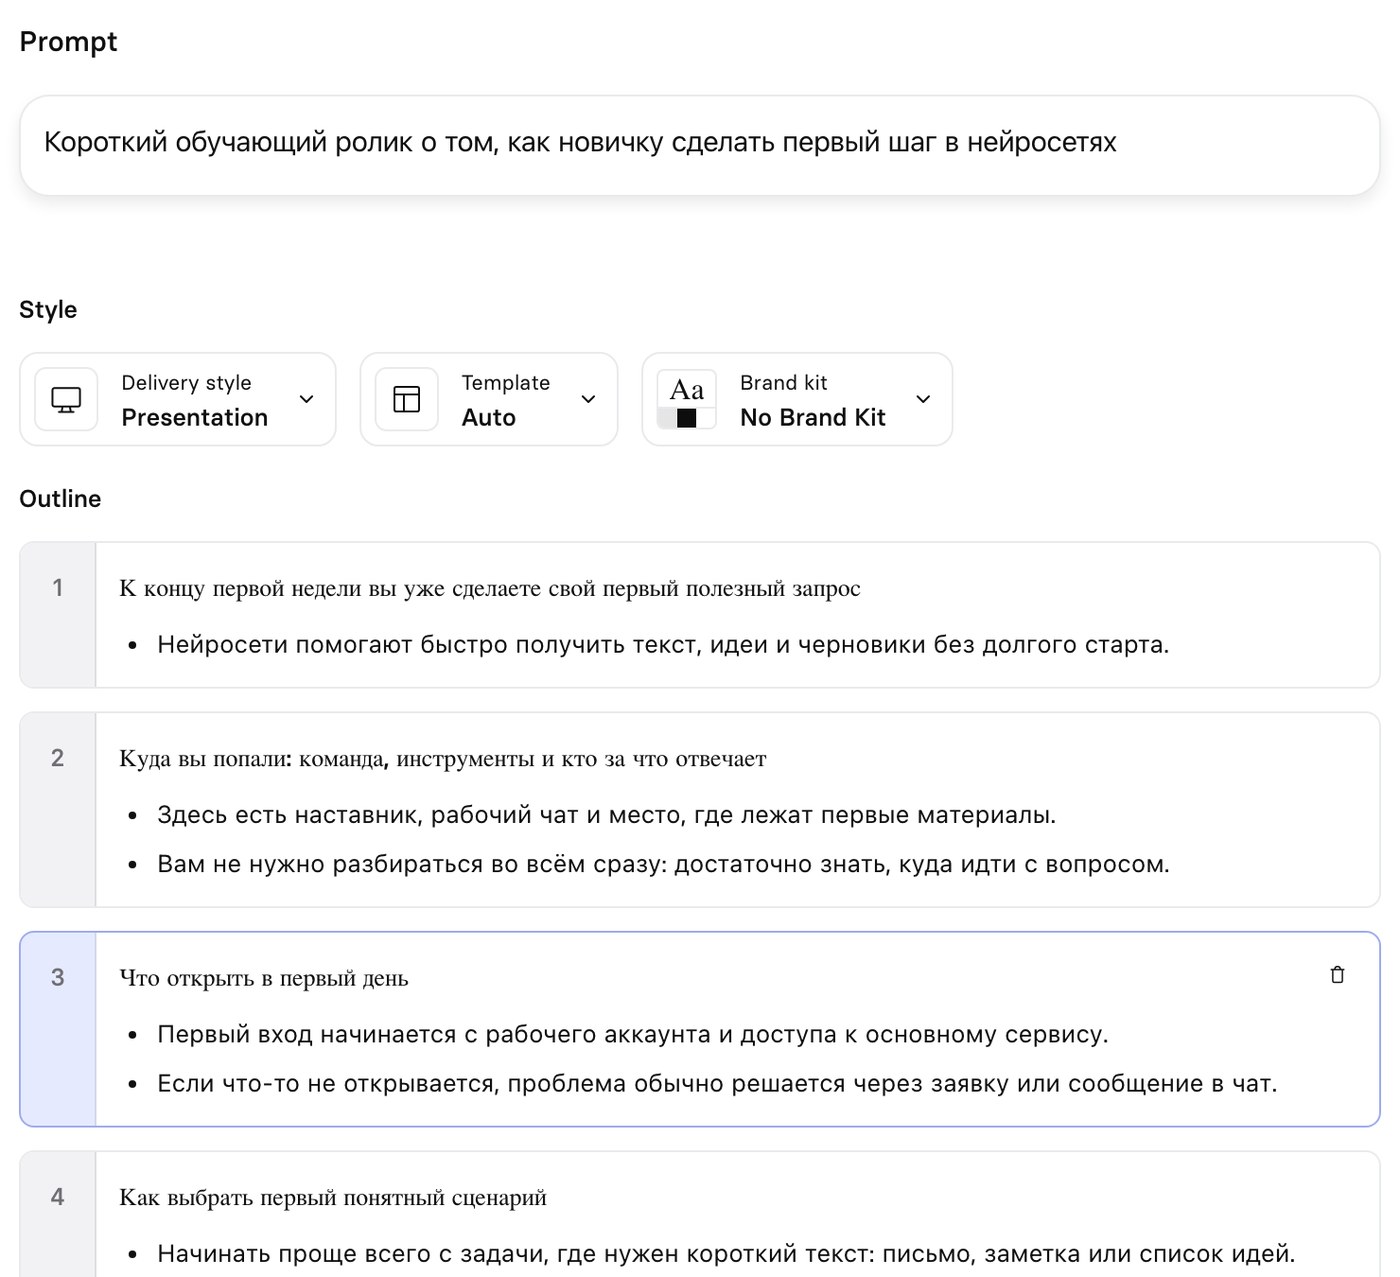Viewport: 1400px width, 1277px height.
Task: Open the Template Auto dropdown chevron
Action: click(x=589, y=399)
